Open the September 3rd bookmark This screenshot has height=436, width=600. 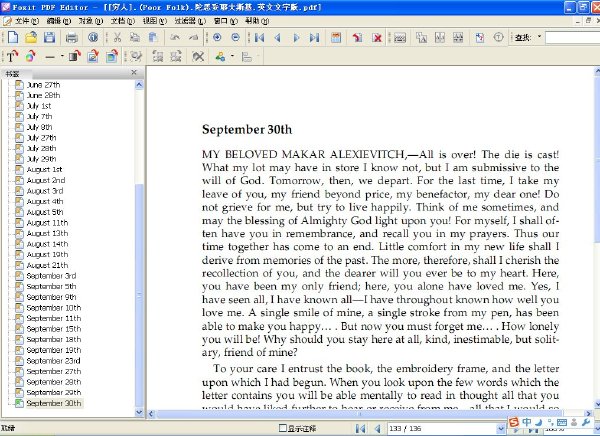pos(51,276)
